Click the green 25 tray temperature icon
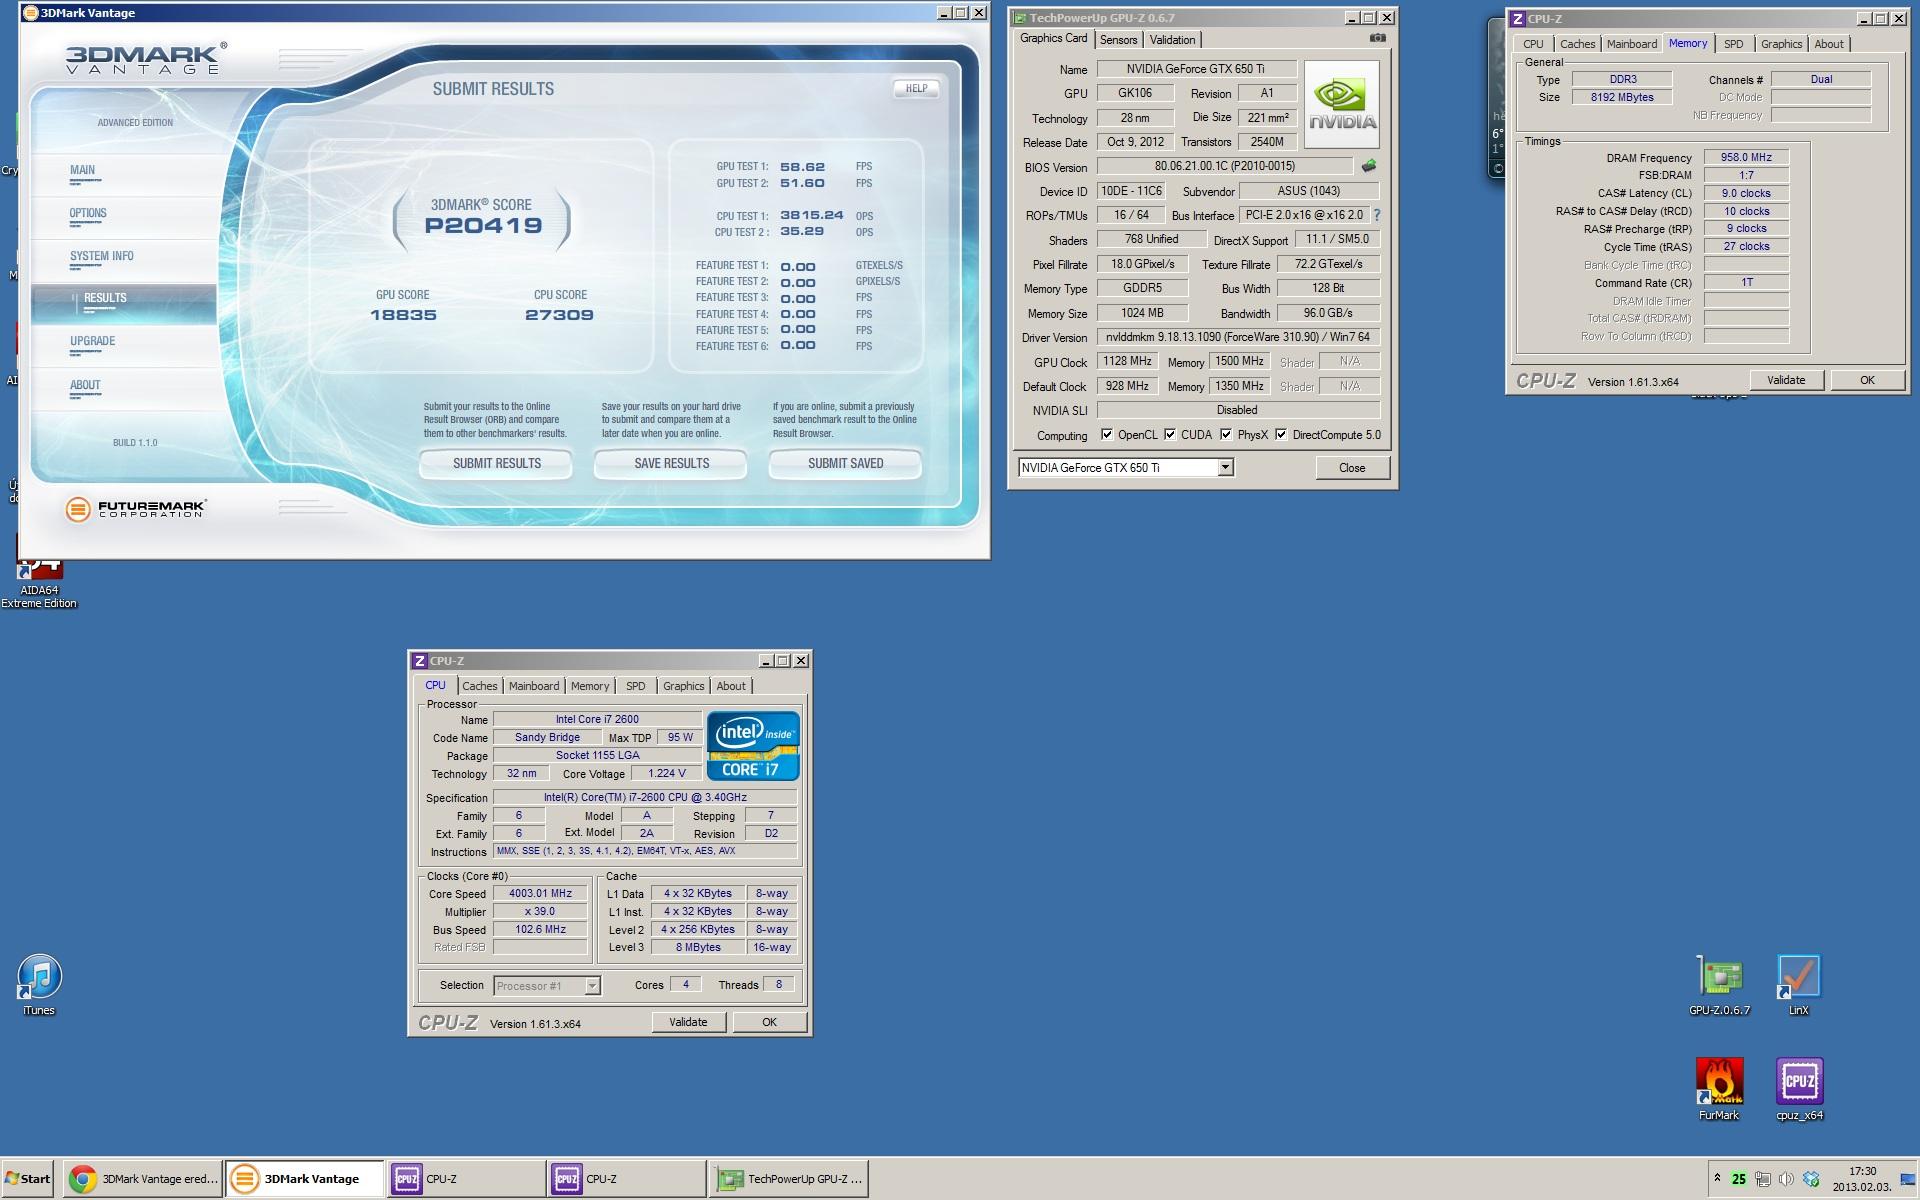The width and height of the screenshot is (1920, 1200). (1739, 1179)
